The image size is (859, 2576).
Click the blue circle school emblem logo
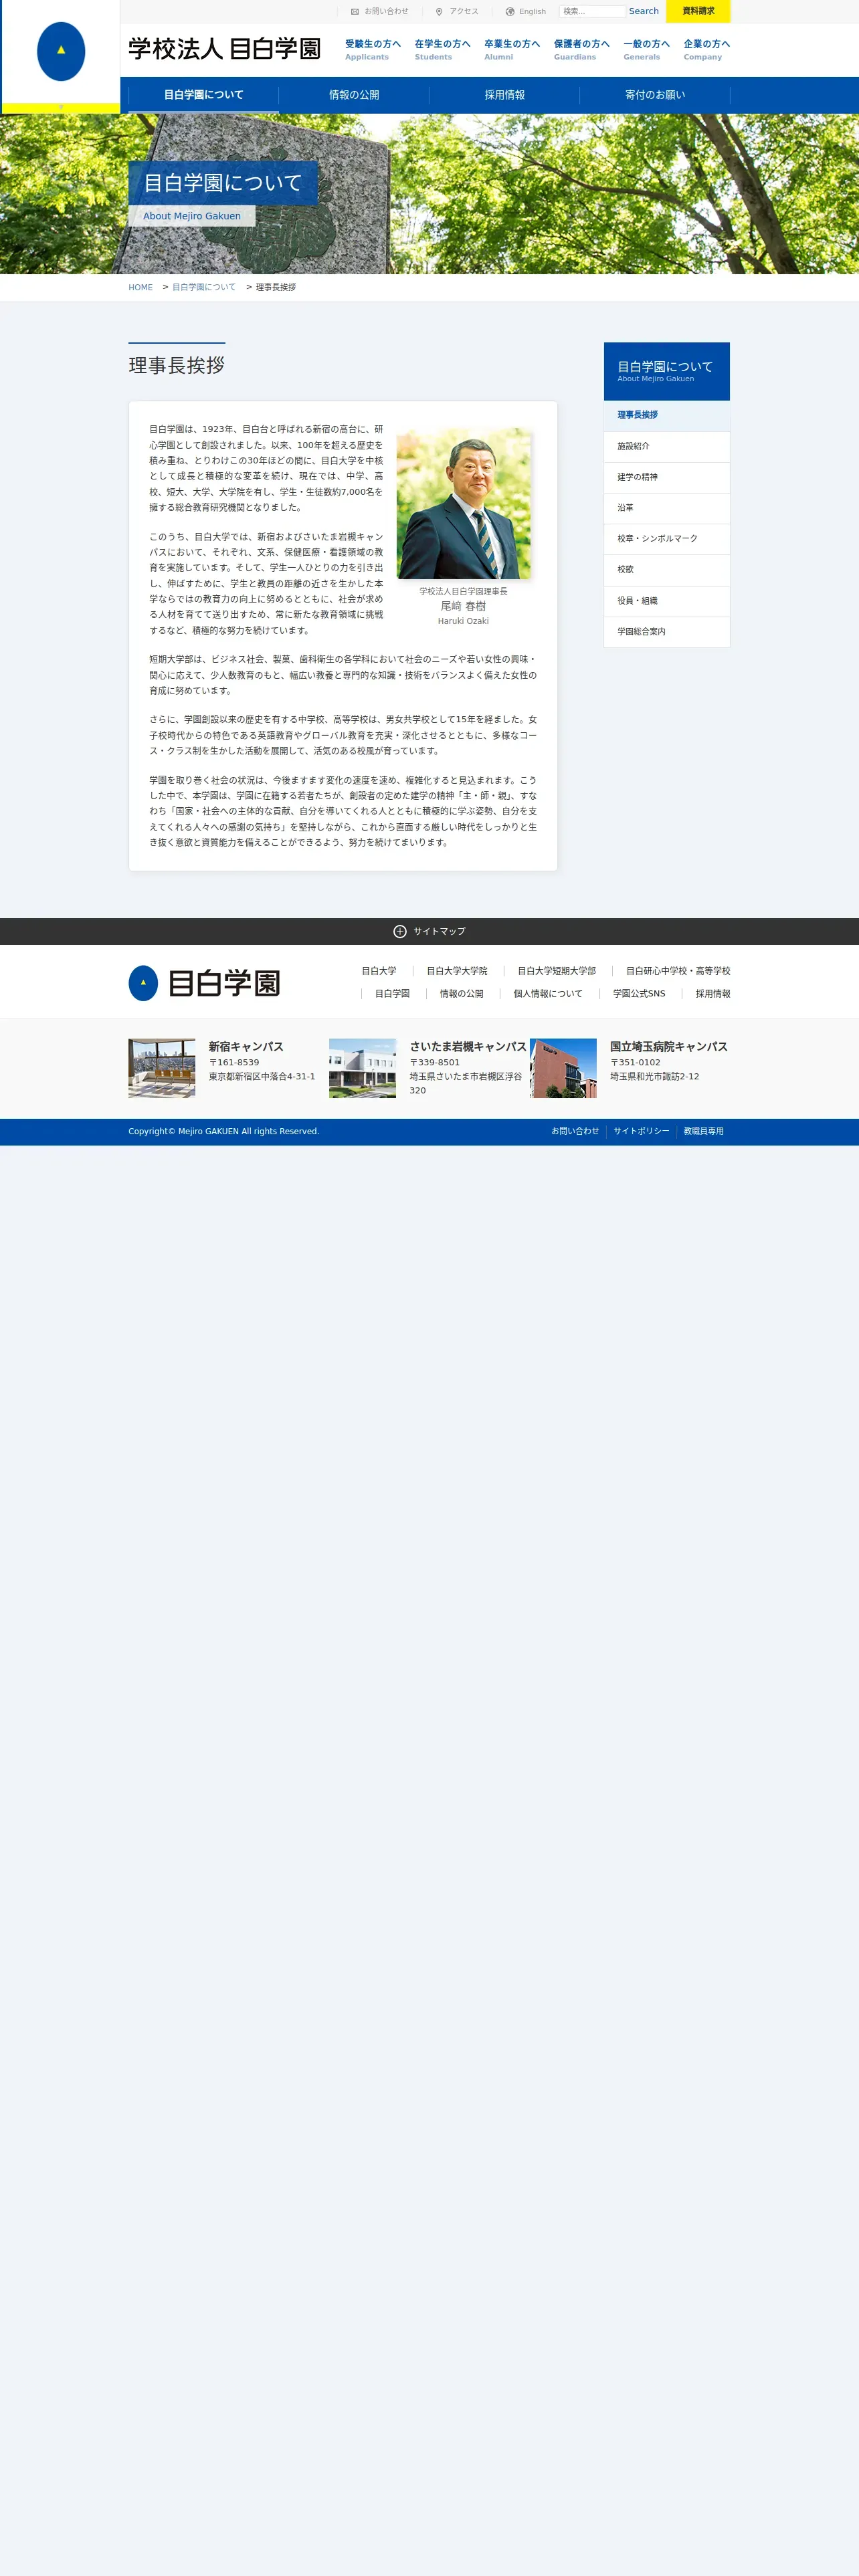coord(61,51)
